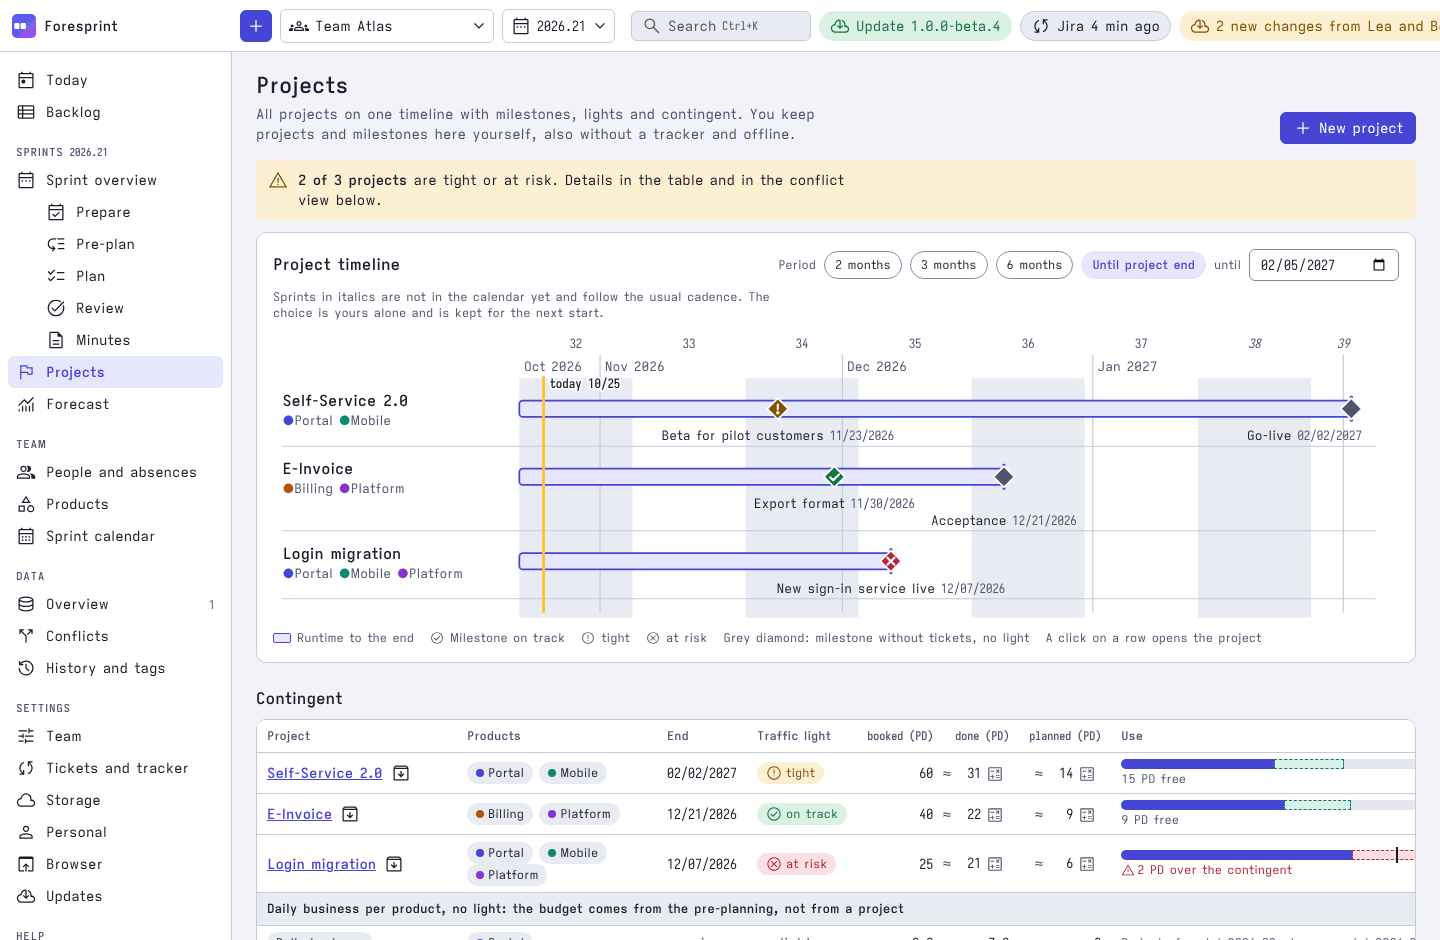Screen dimensions: 1440x940
Task: Open the Prepare step
Action: pos(130,212)
